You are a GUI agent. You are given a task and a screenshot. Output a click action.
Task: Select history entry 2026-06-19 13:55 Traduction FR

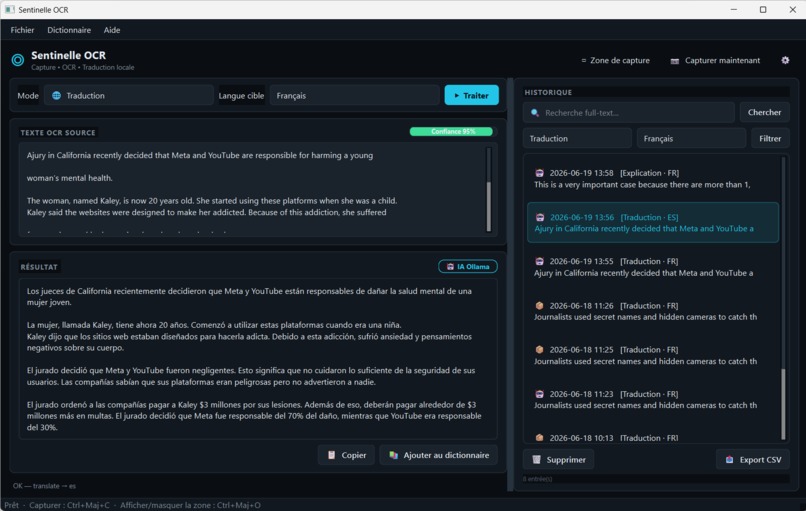653,267
